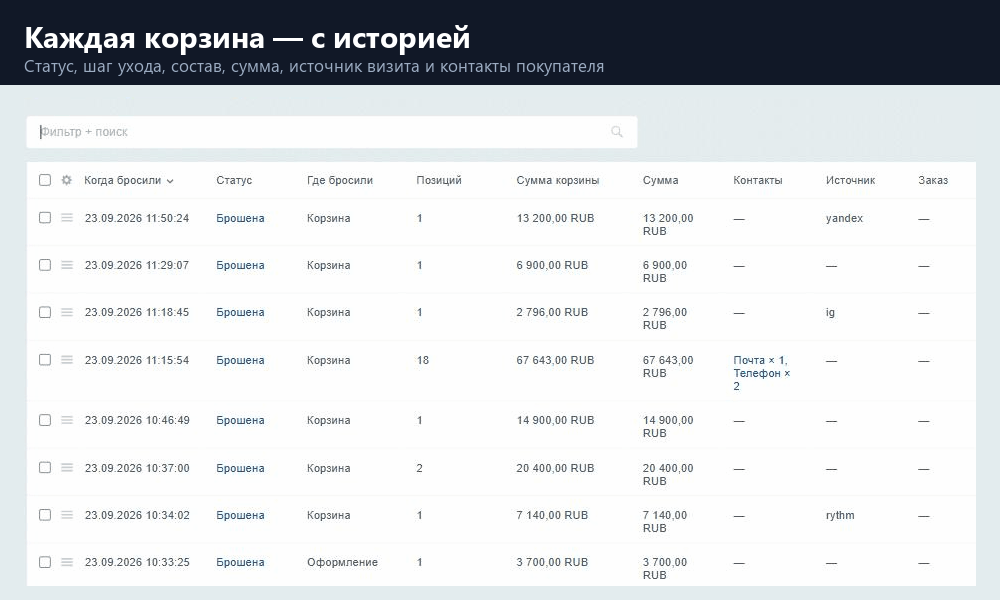Viewport: 1000px width, 600px height.
Task: Open 'Брошена' link for 20 400,00 RUB cart
Action: (240, 468)
